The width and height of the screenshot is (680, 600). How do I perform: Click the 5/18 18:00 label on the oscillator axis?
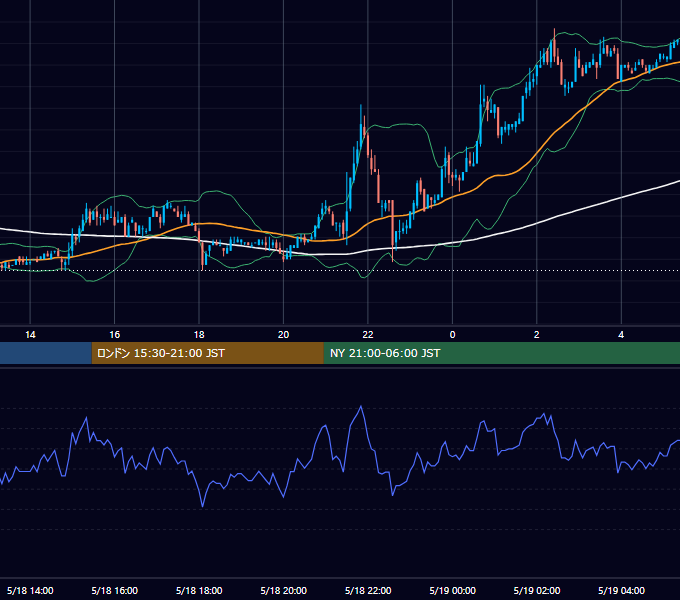pos(199,590)
